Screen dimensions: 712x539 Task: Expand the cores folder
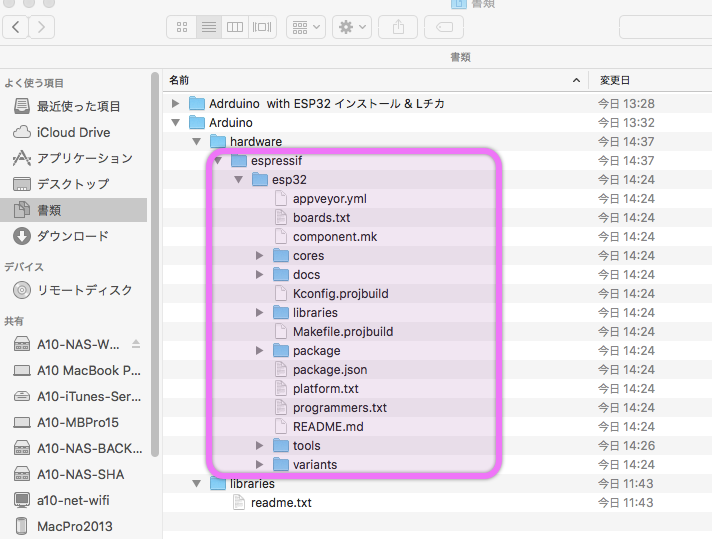260,256
